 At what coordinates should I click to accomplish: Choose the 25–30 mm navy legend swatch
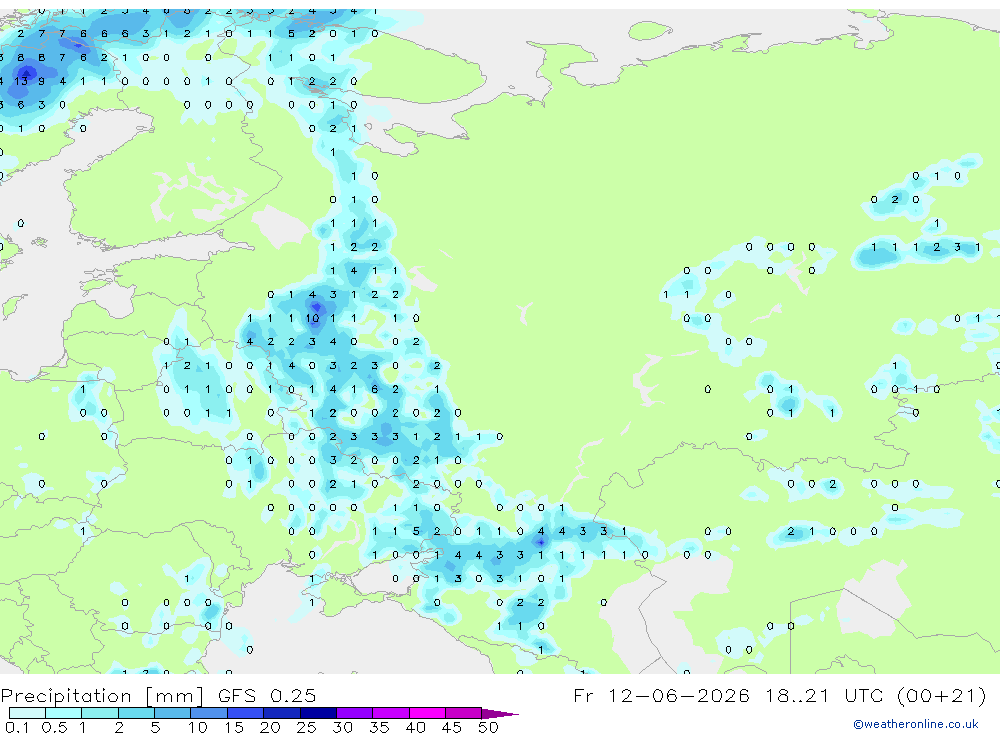click(318, 713)
